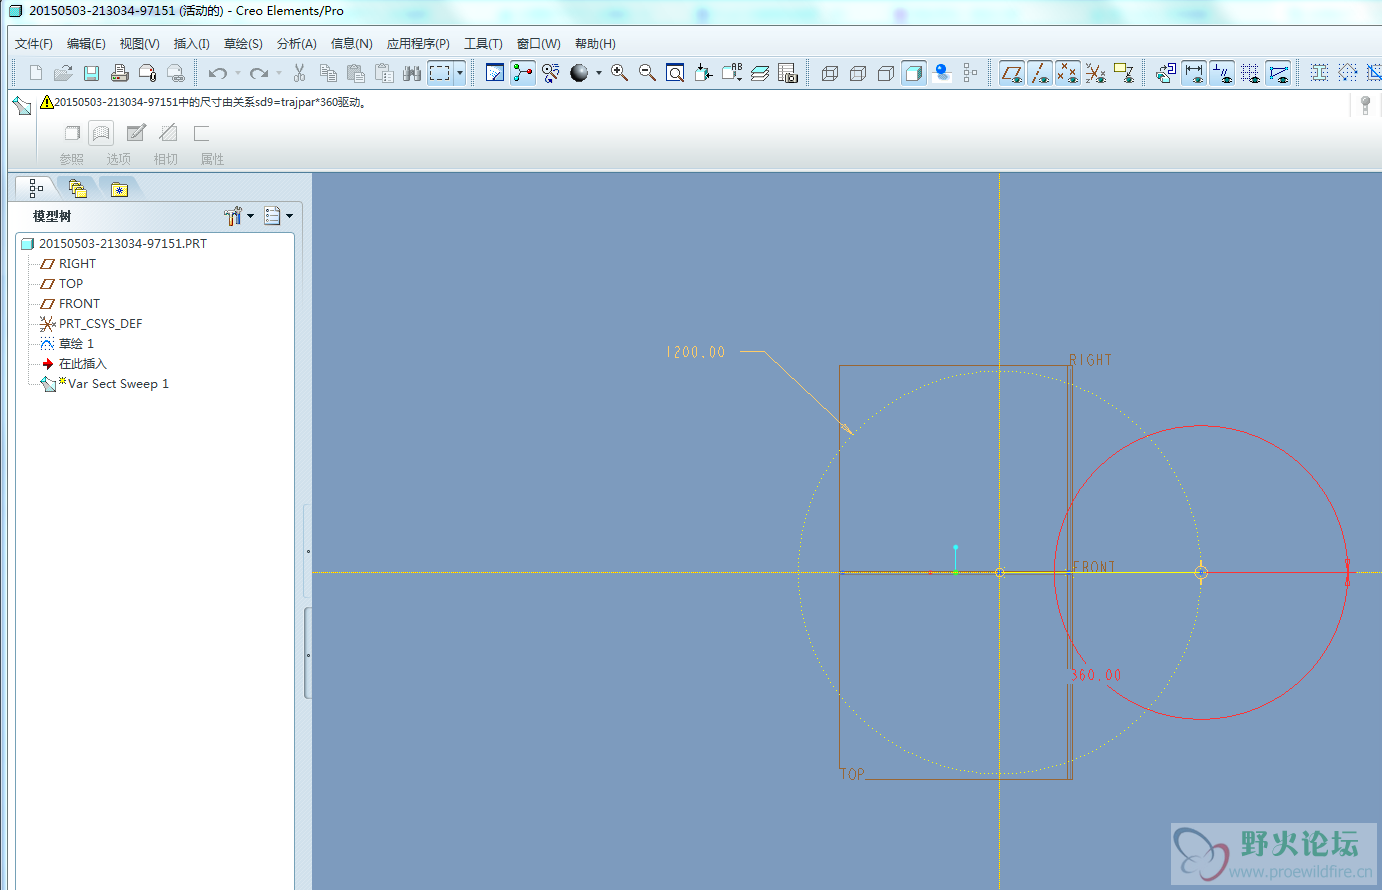Image resolution: width=1382 pixels, height=890 pixels.
Task: Open the 工具(T) menu
Action: (x=483, y=44)
